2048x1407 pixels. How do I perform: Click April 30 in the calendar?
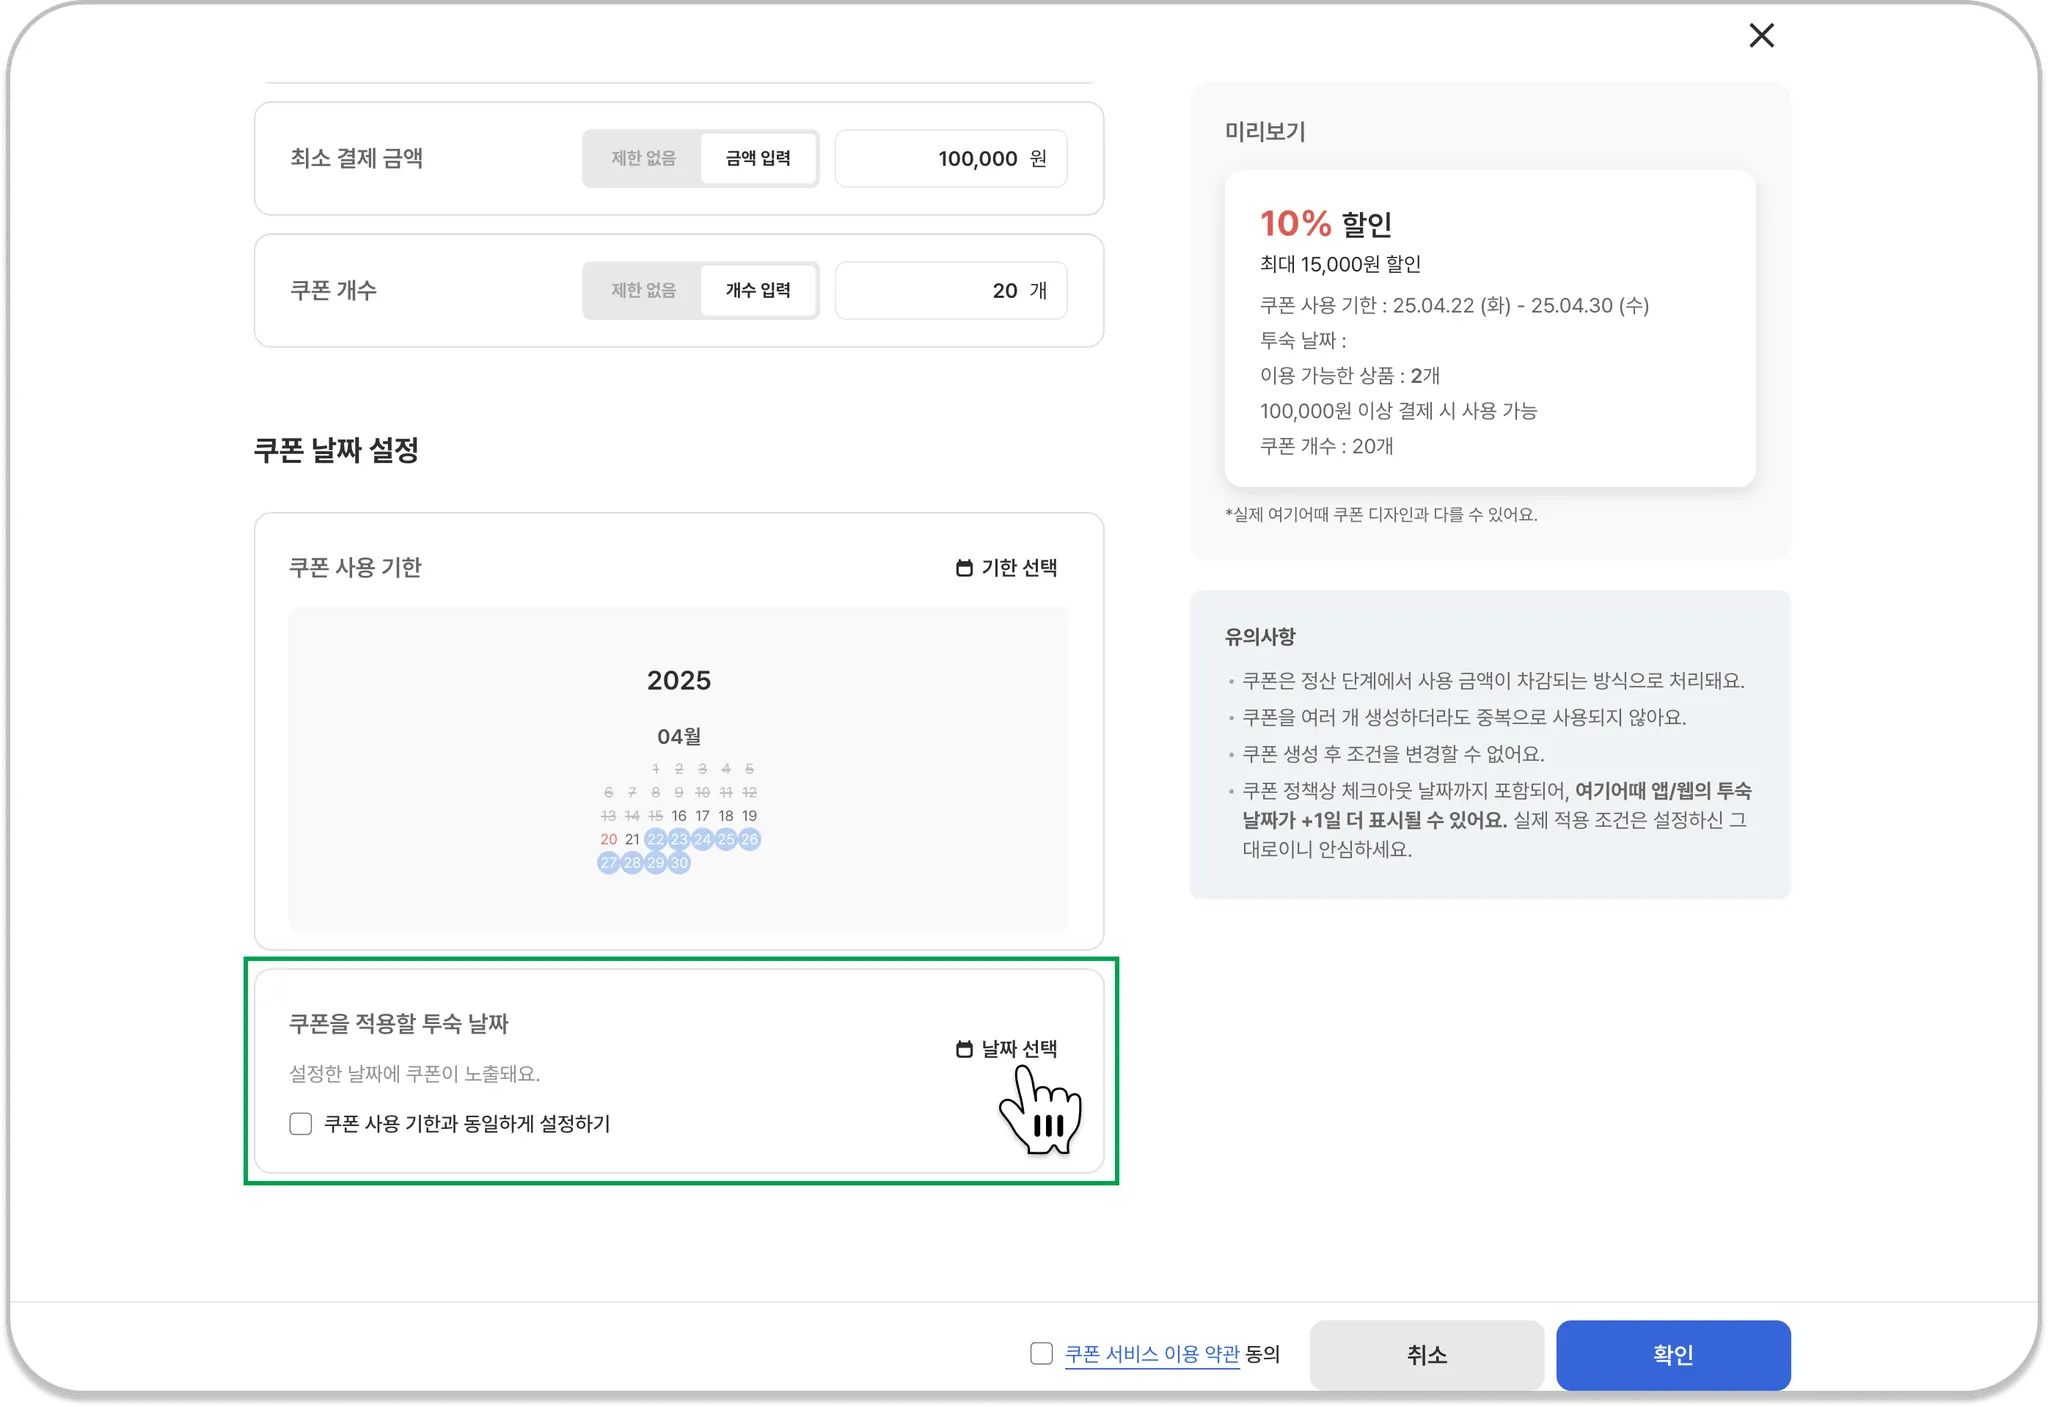tap(679, 863)
